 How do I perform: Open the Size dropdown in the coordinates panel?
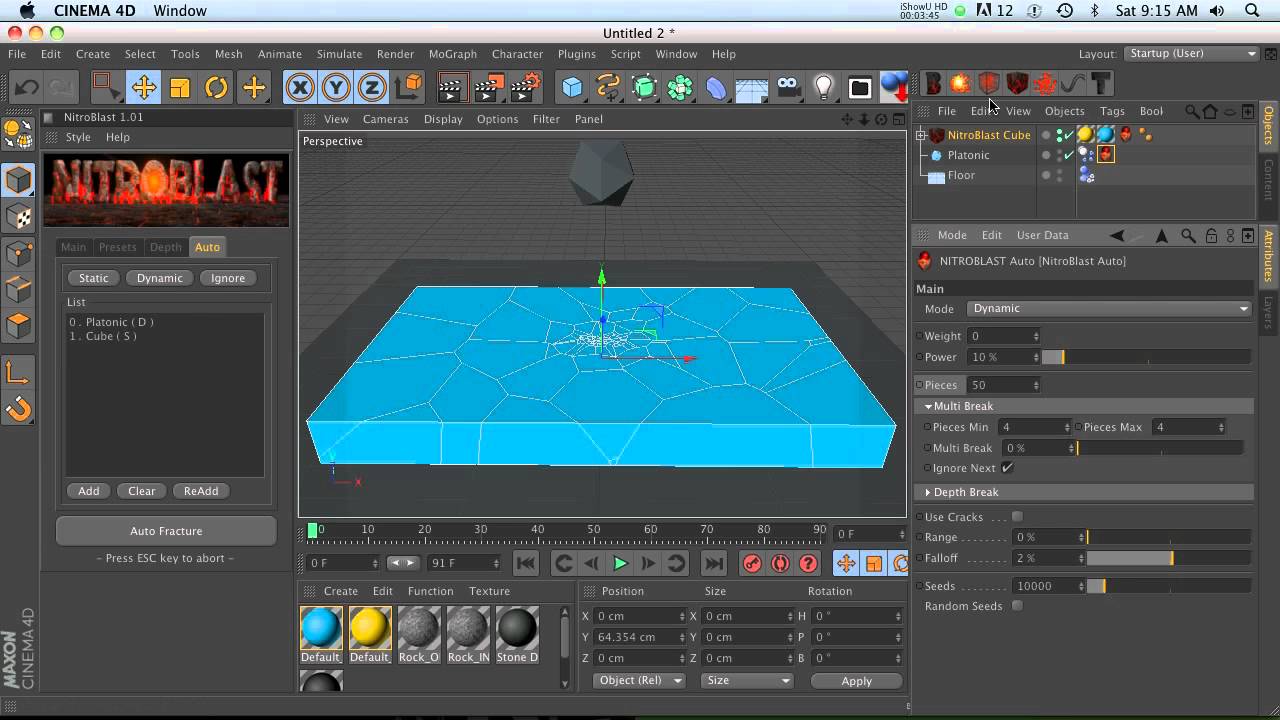747,680
